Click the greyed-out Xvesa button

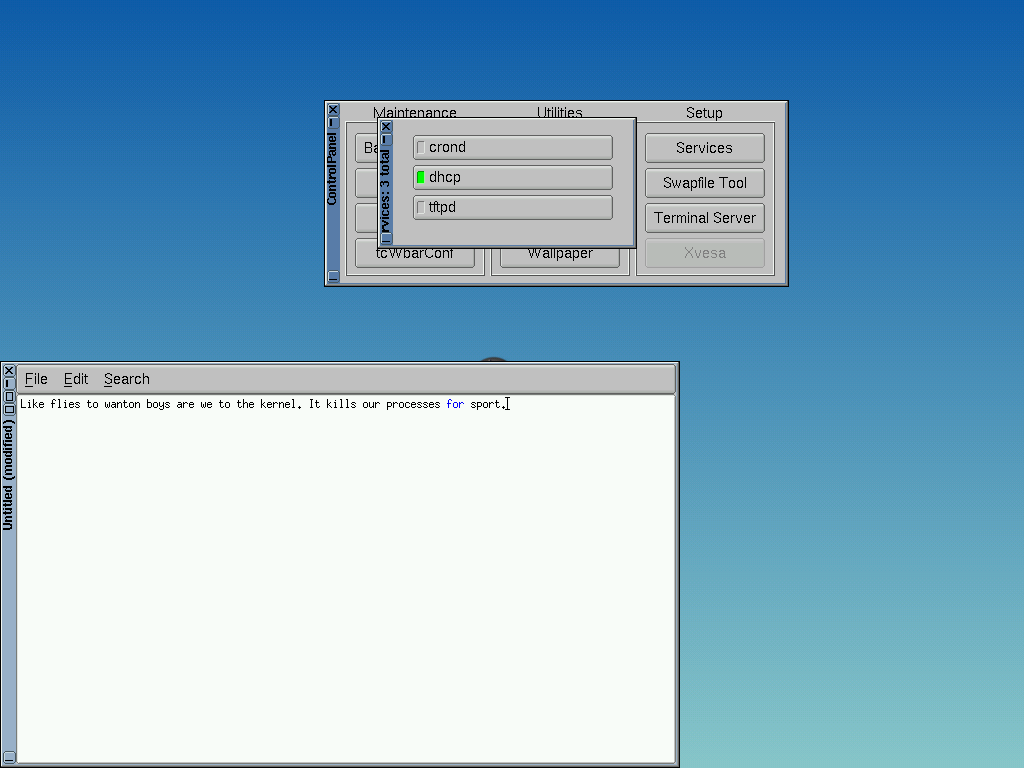705,253
